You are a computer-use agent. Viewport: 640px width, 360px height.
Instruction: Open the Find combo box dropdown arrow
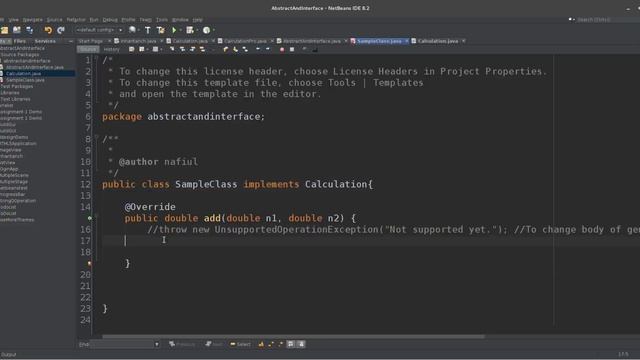157,344
